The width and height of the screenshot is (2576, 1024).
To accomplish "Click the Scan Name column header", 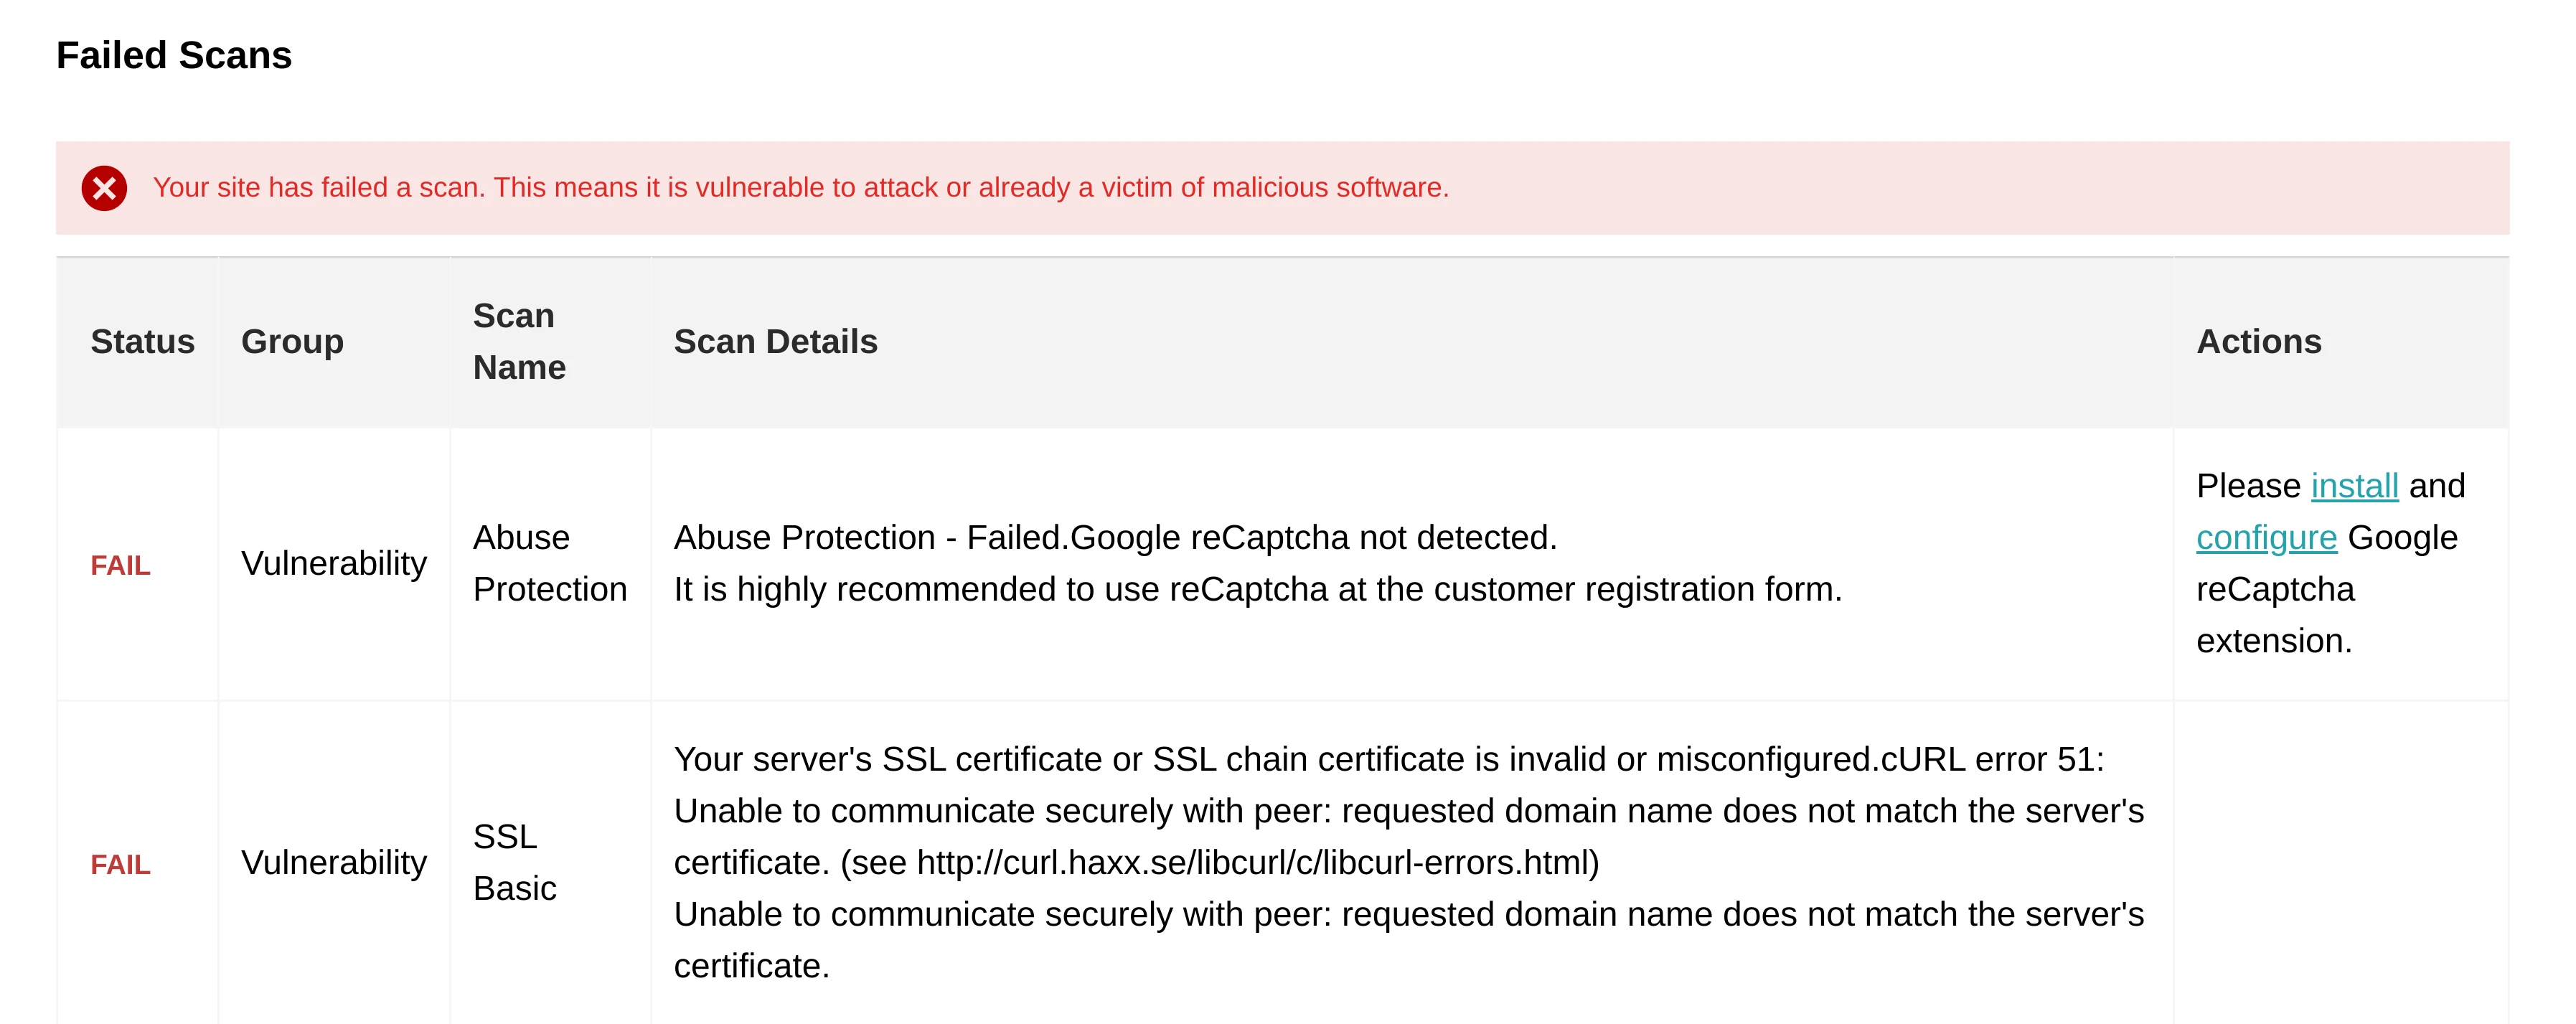I will click(519, 342).
